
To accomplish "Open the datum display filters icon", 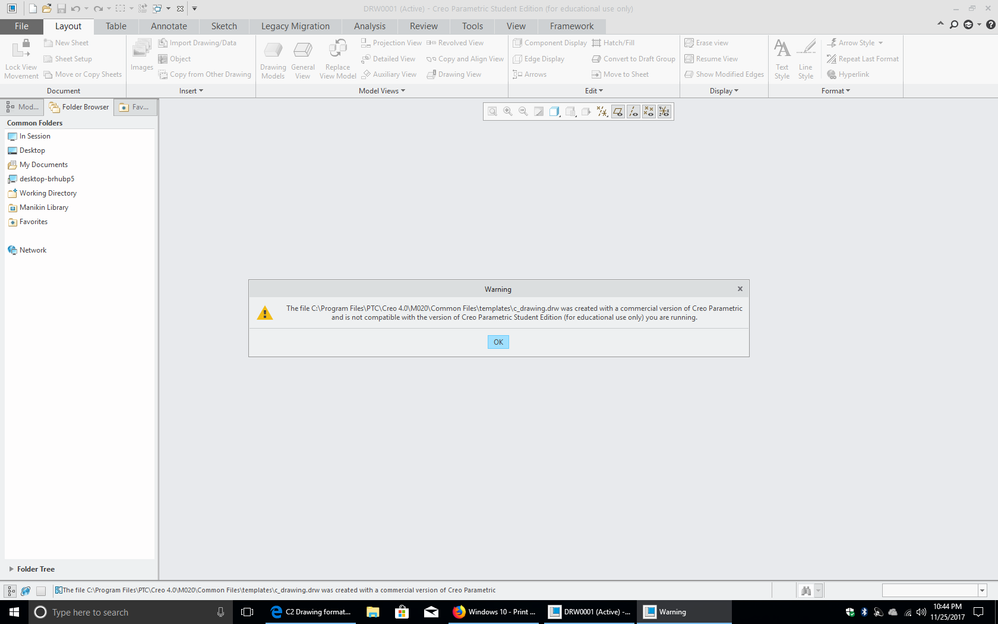I will [602, 111].
